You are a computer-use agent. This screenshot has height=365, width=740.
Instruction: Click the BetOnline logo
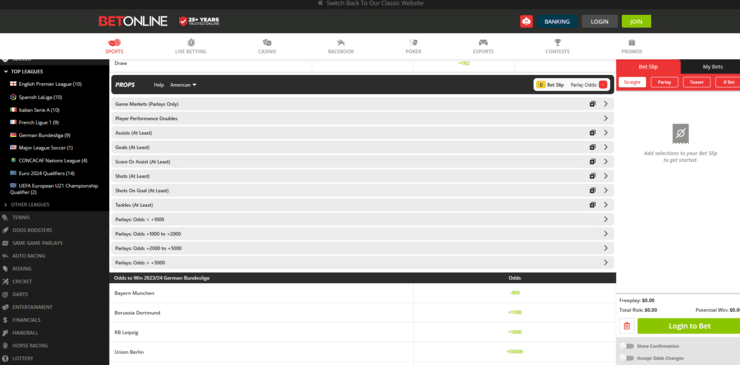tap(133, 21)
